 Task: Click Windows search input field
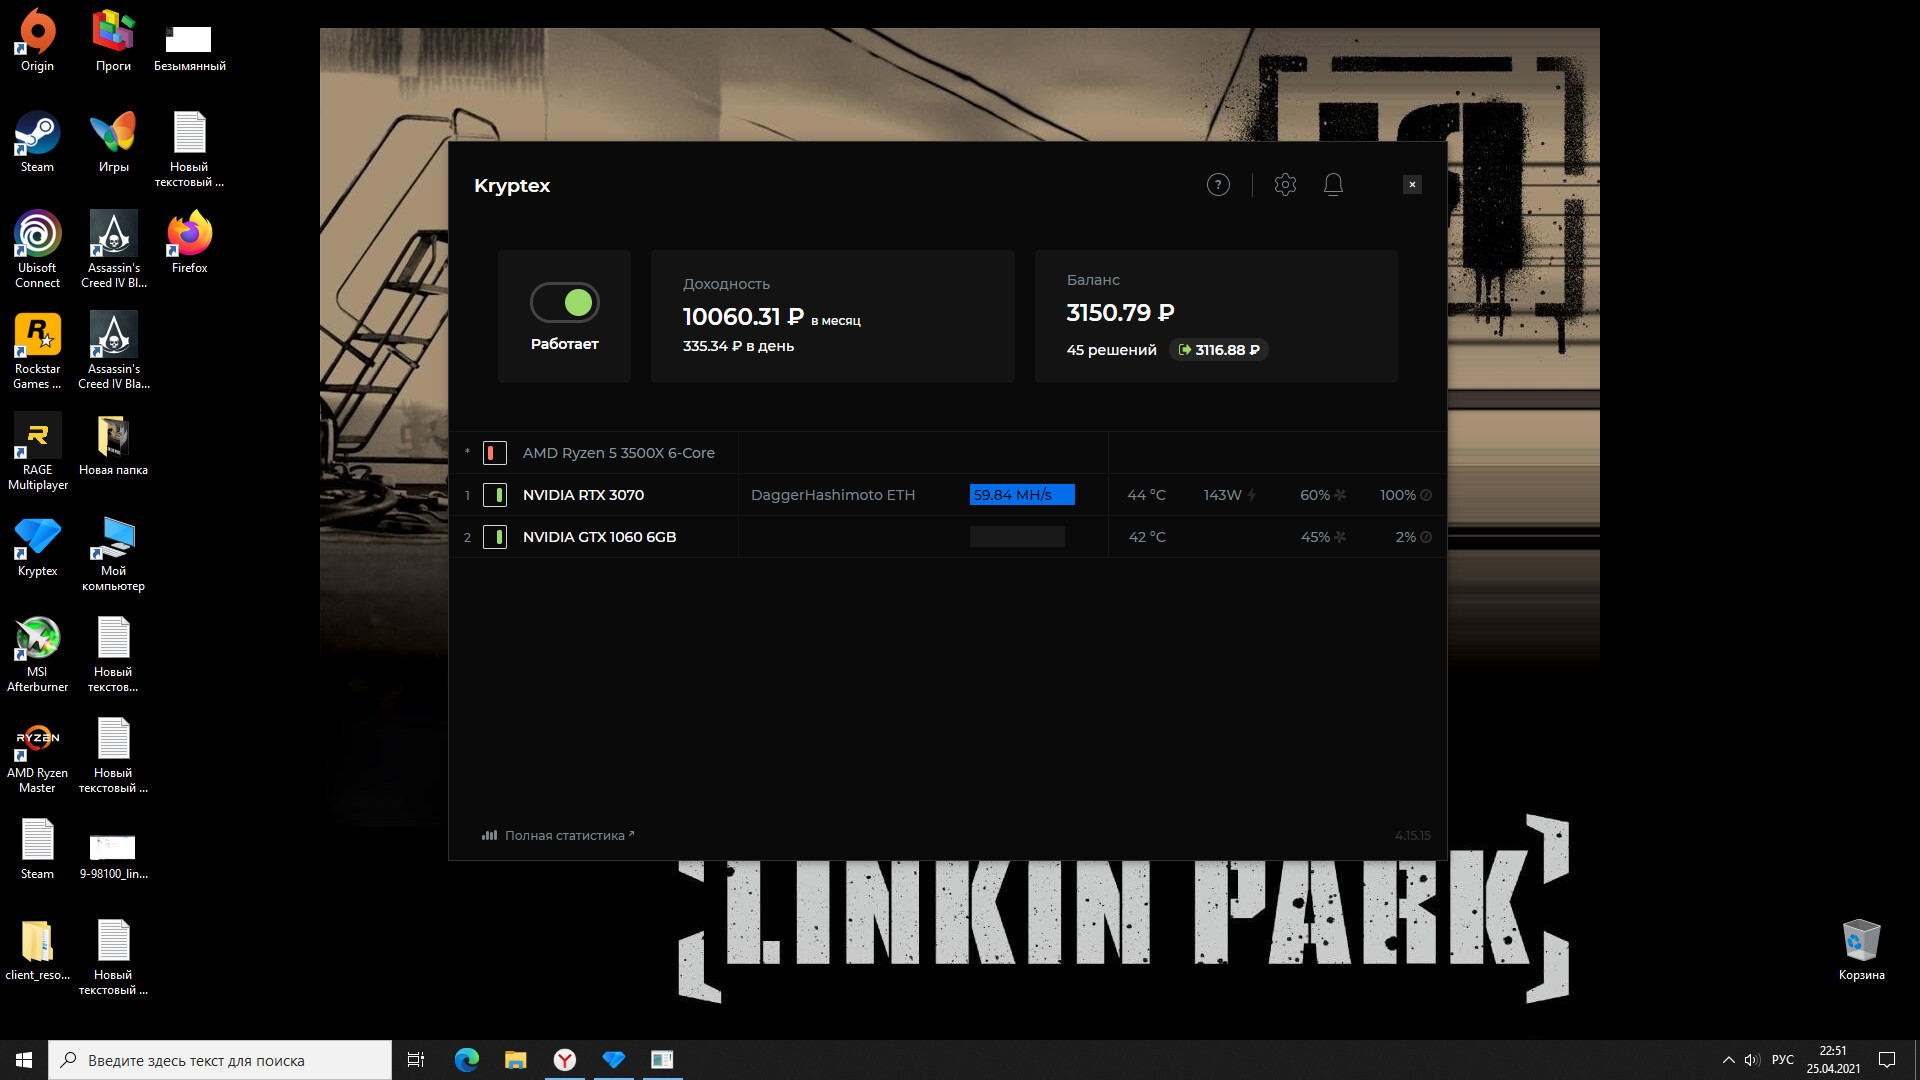click(x=220, y=1061)
